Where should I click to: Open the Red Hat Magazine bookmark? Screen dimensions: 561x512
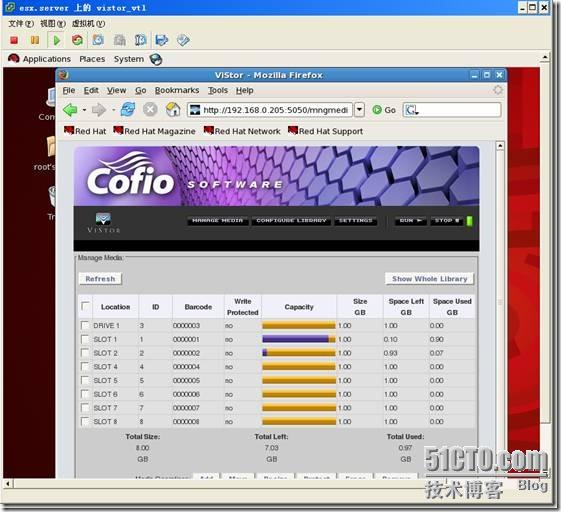[x=155, y=131]
